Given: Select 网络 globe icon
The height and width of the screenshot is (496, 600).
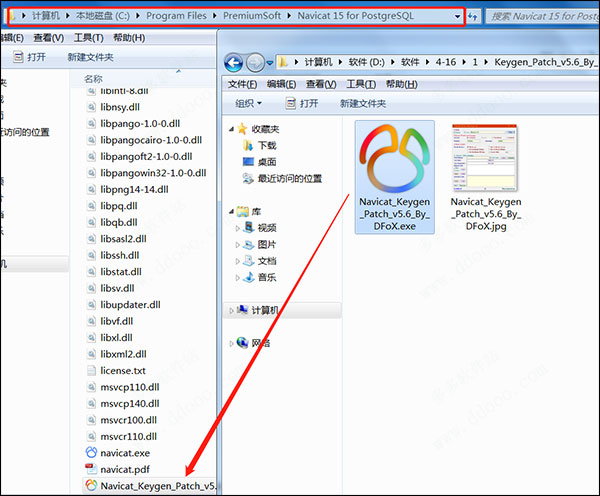Looking at the screenshot, I should point(243,342).
